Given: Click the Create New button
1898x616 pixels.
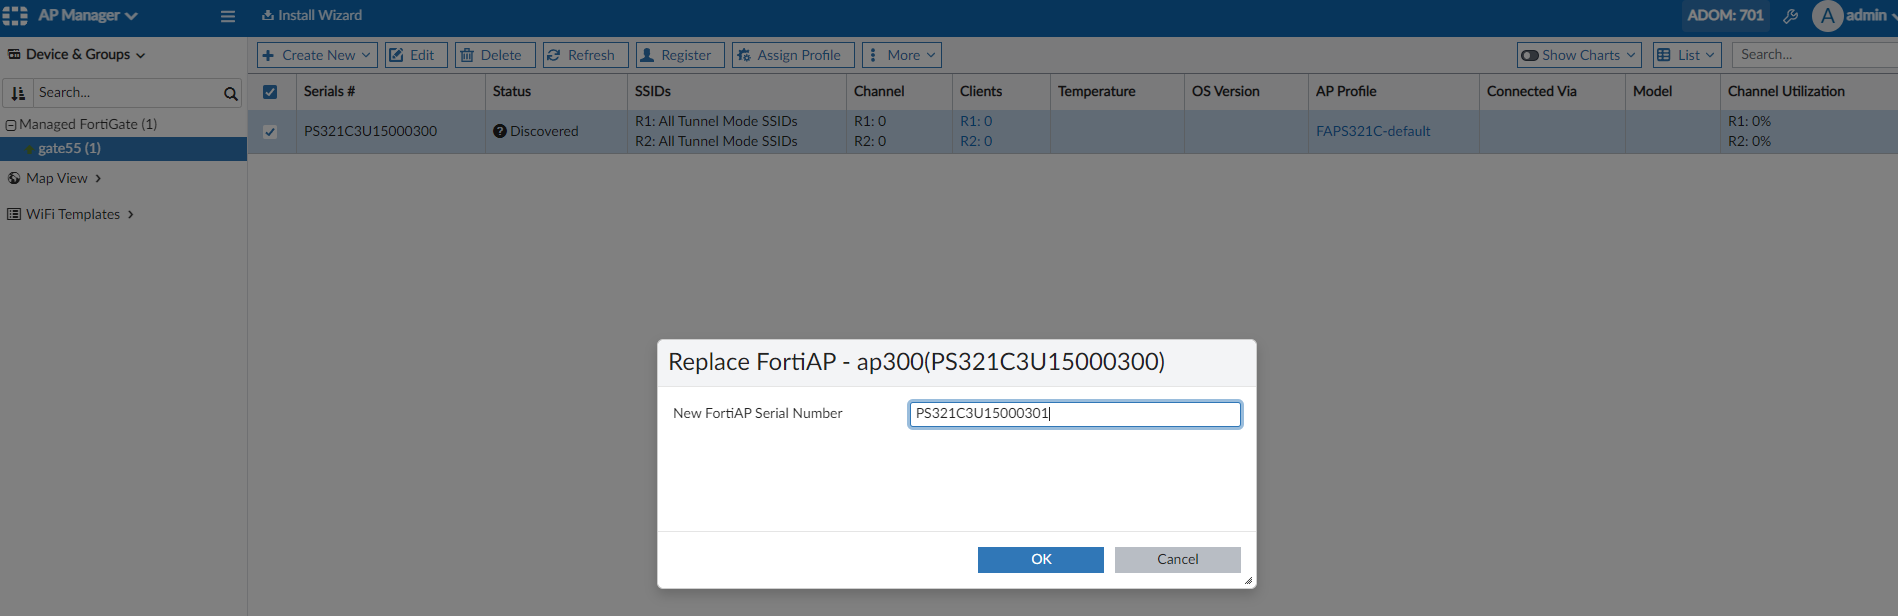Looking at the screenshot, I should coord(317,55).
